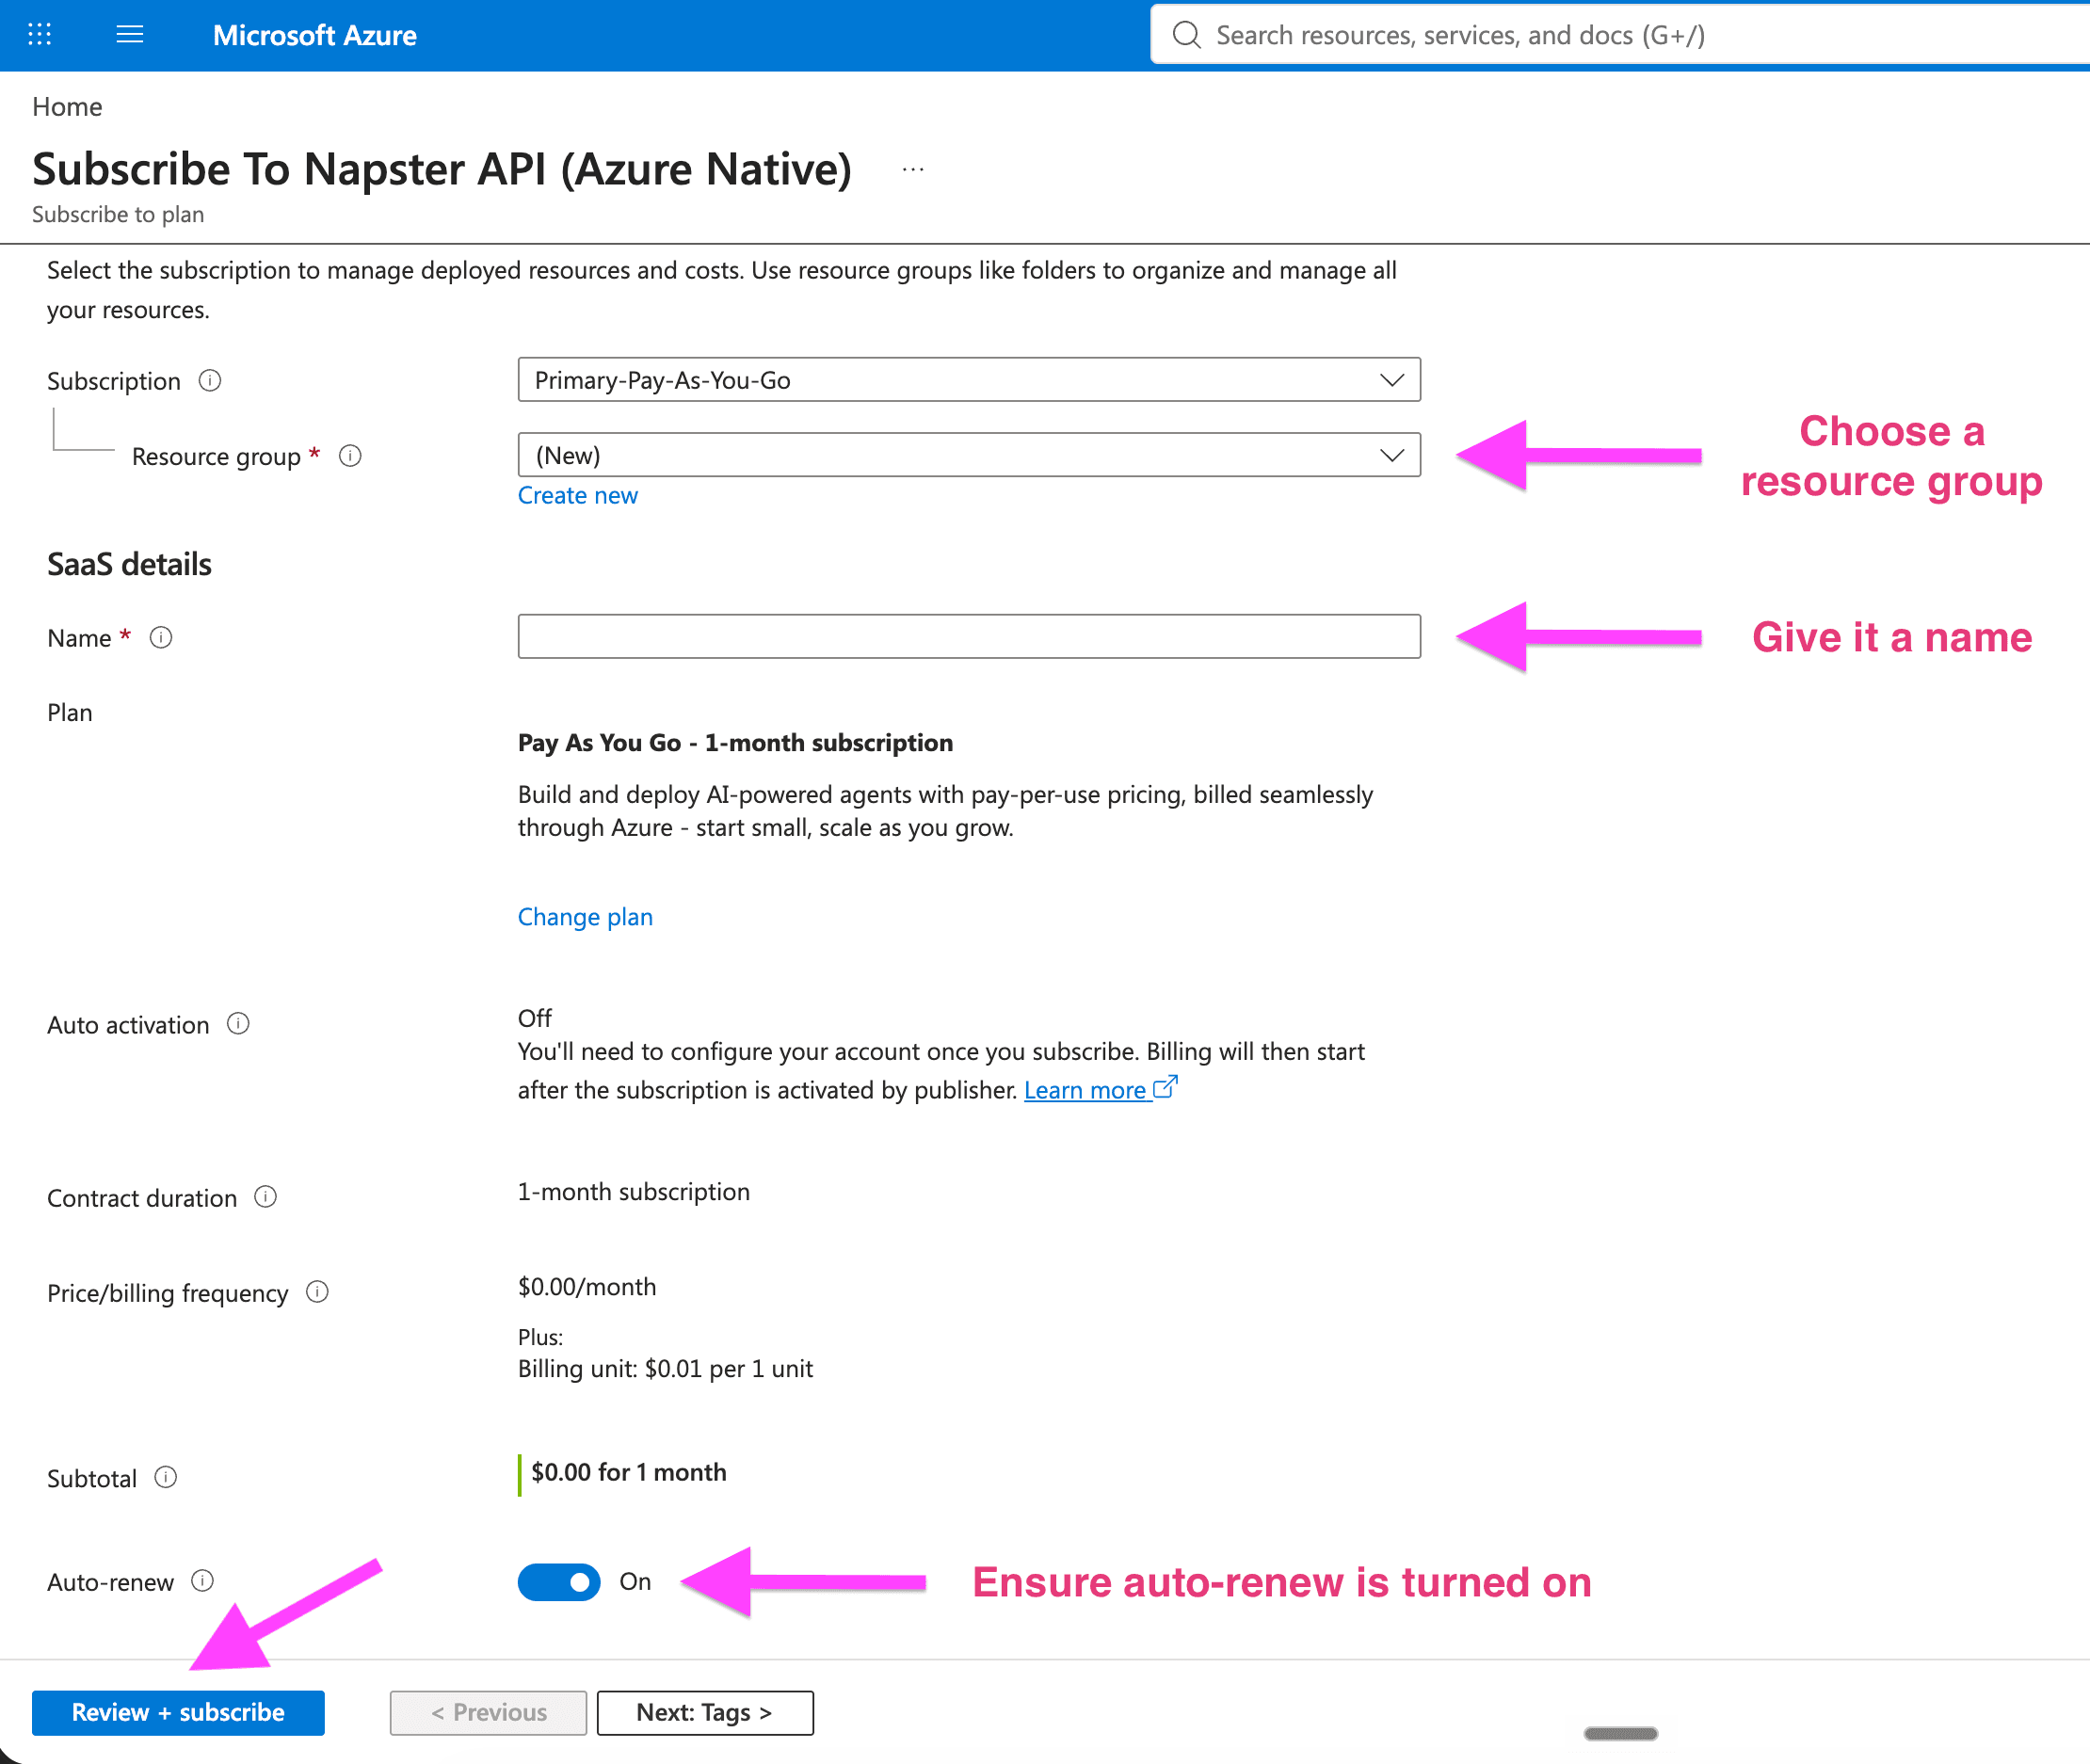Click the horizontal scrollbar thumb at bottom
Viewport: 2090px width, 1764px height.
1621,1734
